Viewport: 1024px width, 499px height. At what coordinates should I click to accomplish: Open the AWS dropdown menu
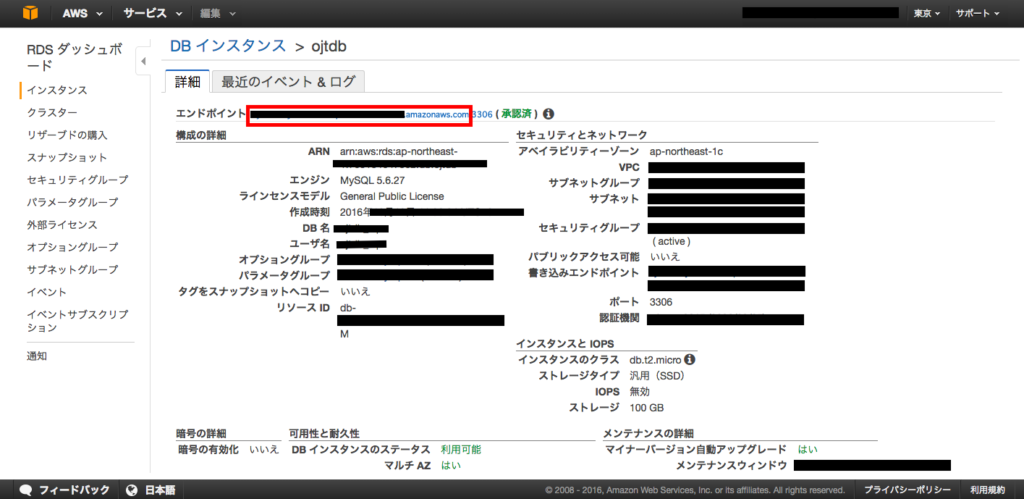82,13
